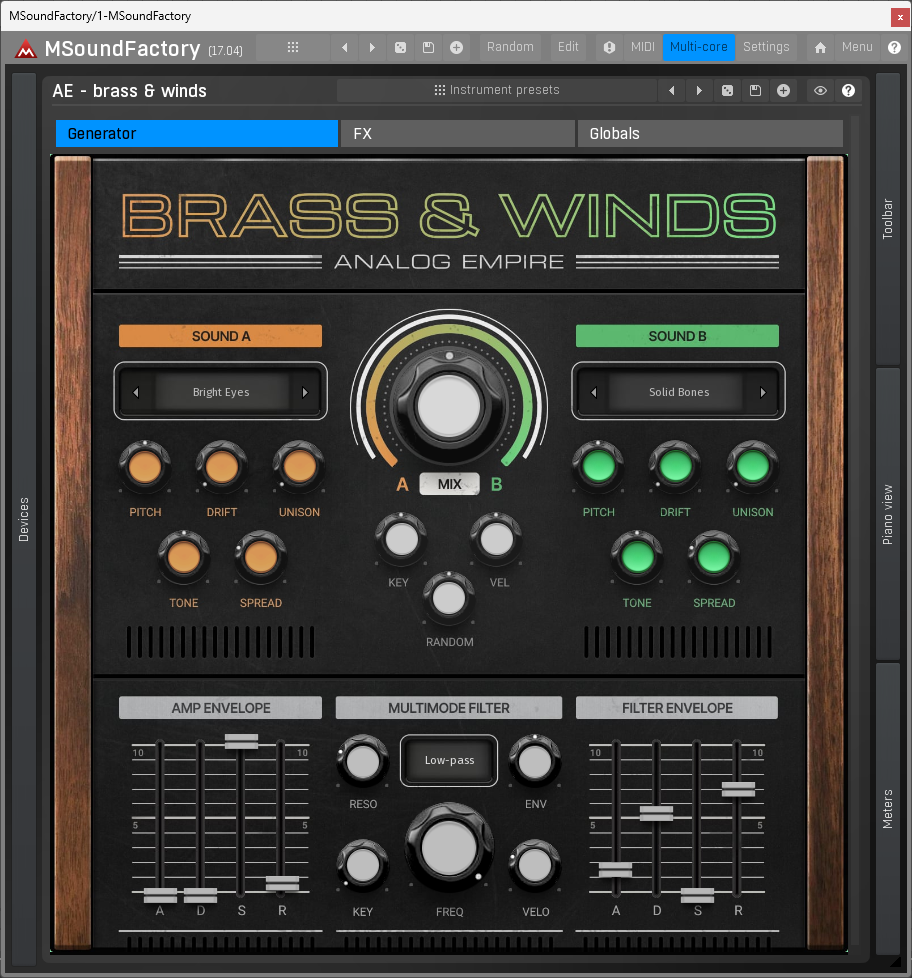Switch to the Generator tab
This screenshot has width=912, height=978.
pos(196,133)
